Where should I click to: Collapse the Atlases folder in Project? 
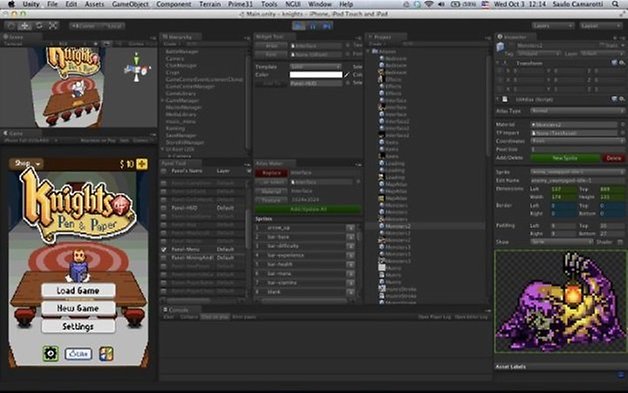click(x=369, y=51)
